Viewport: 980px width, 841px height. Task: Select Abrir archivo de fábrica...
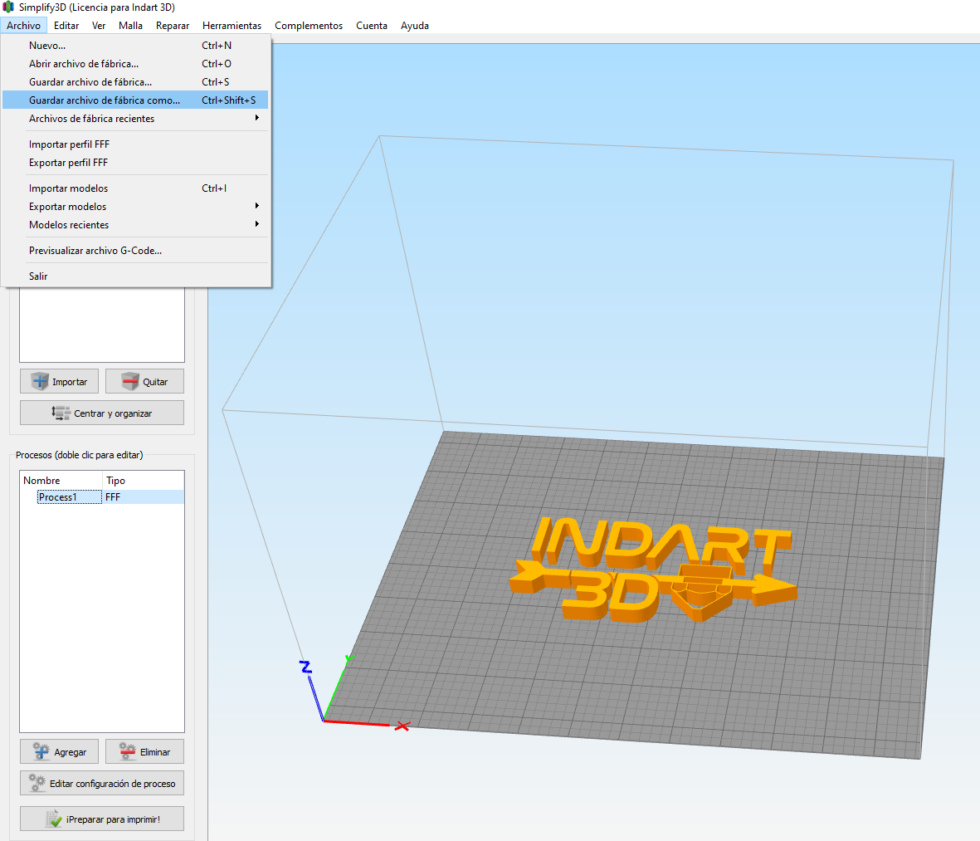pyautogui.click(x=136, y=64)
